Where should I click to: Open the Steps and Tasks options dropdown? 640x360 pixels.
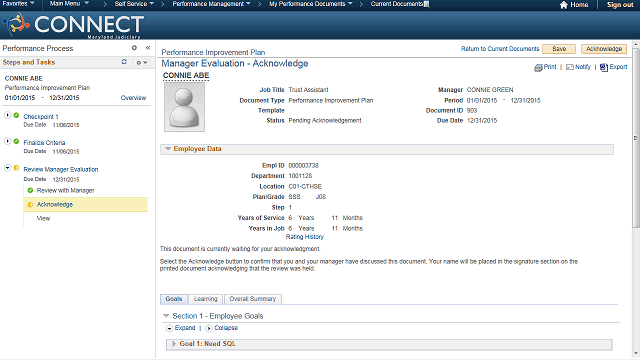142,62
